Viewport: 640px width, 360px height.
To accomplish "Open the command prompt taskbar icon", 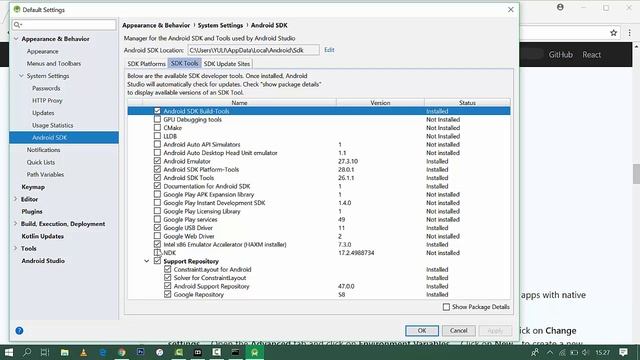I will [x=236, y=352].
